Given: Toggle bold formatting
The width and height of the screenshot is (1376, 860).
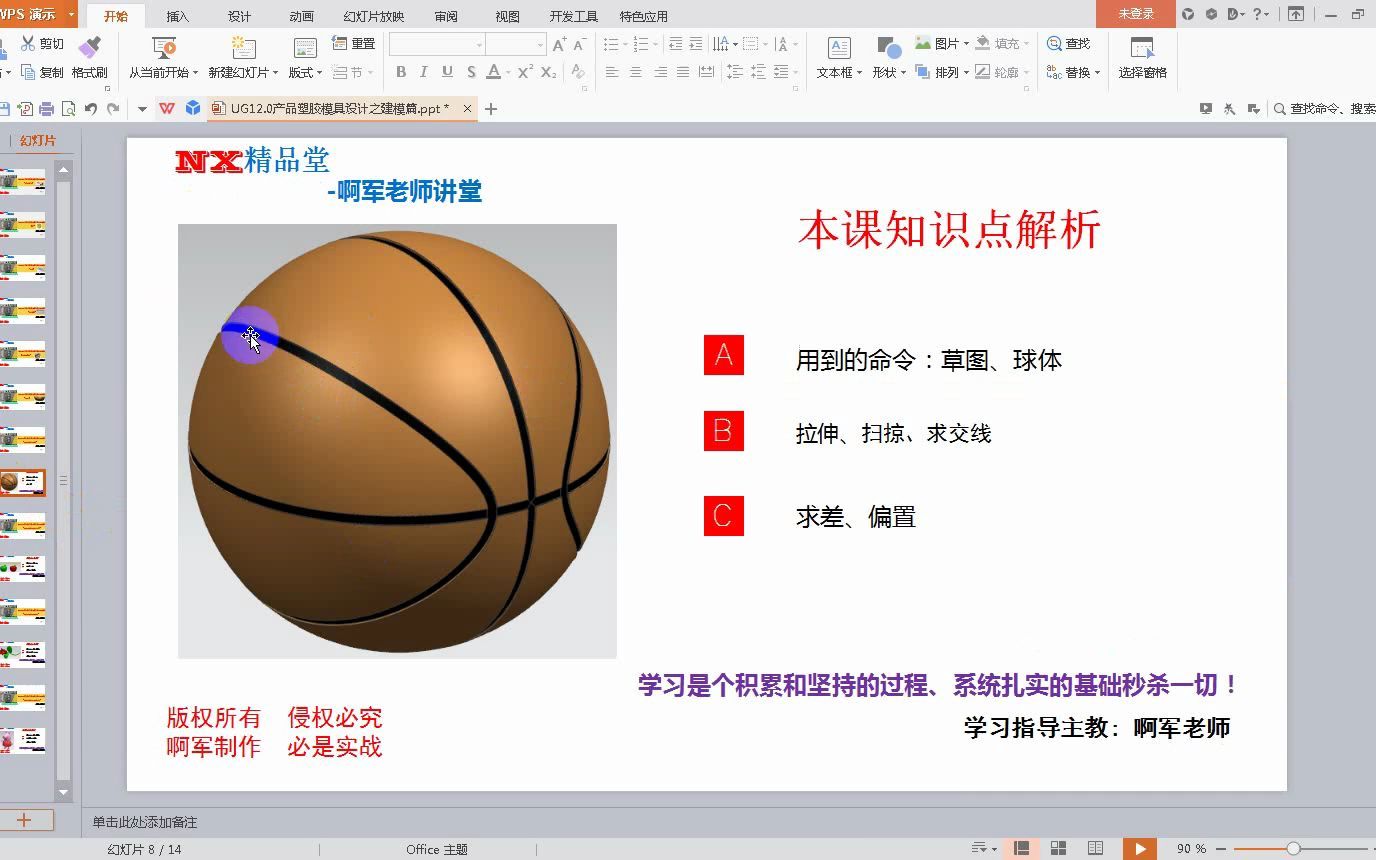Looking at the screenshot, I should (x=401, y=72).
